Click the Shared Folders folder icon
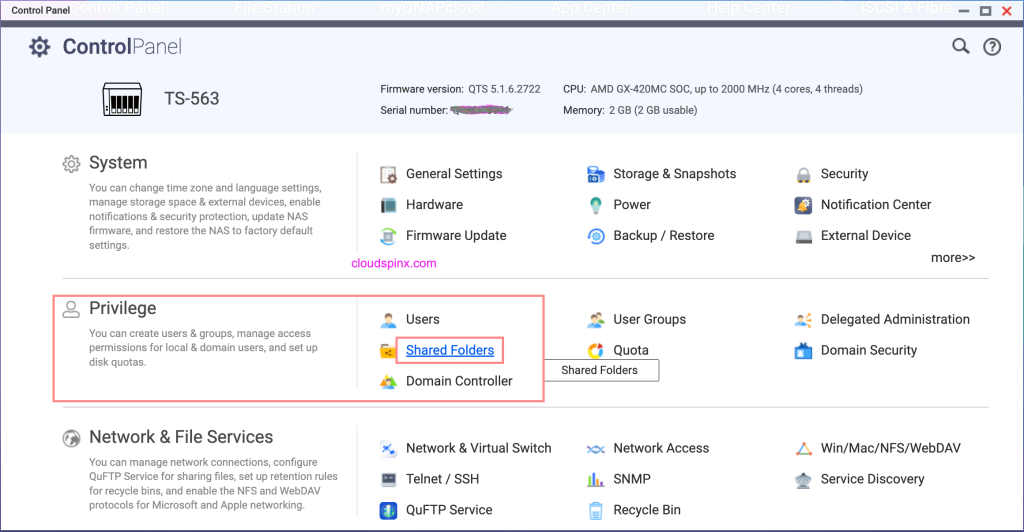This screenshot has width=1024, height=532. coord(388,351)
